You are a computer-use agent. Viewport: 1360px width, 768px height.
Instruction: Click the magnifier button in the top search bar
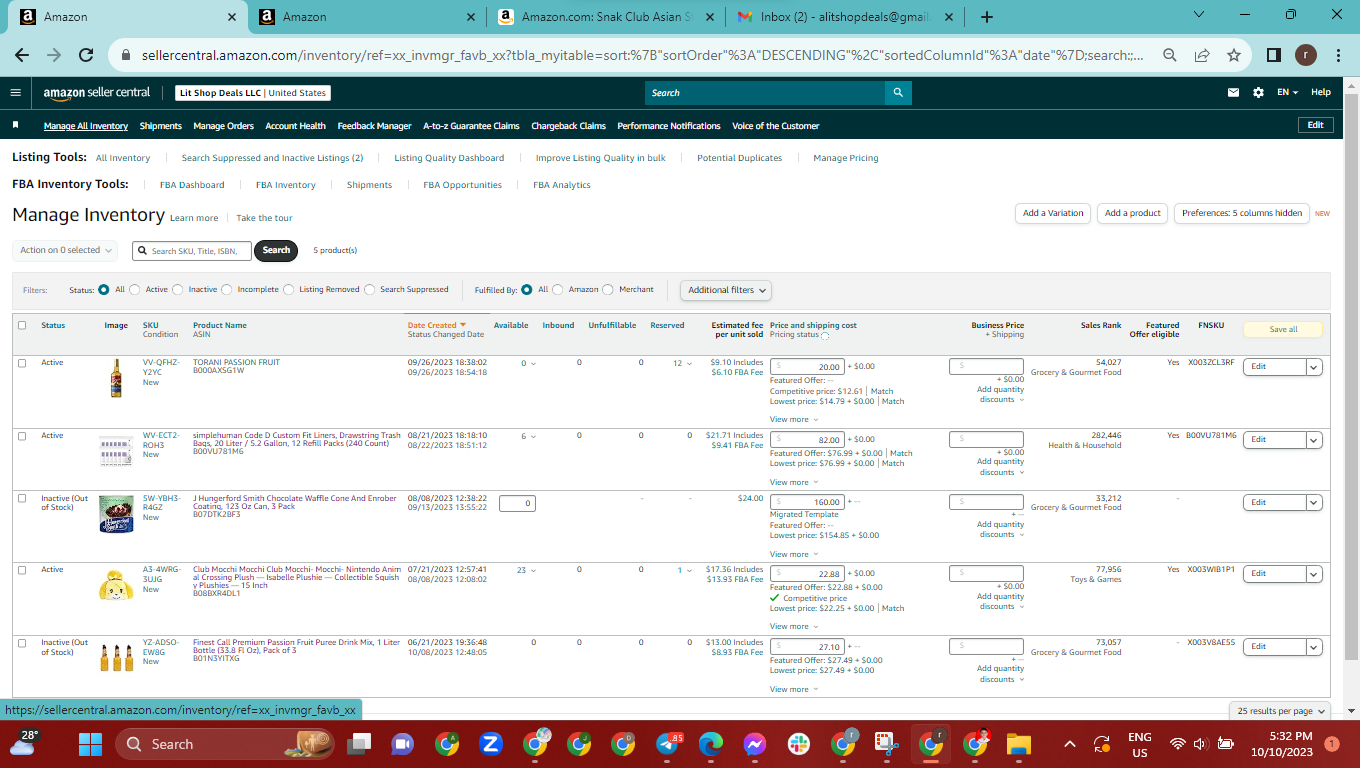tap(898, 93)
